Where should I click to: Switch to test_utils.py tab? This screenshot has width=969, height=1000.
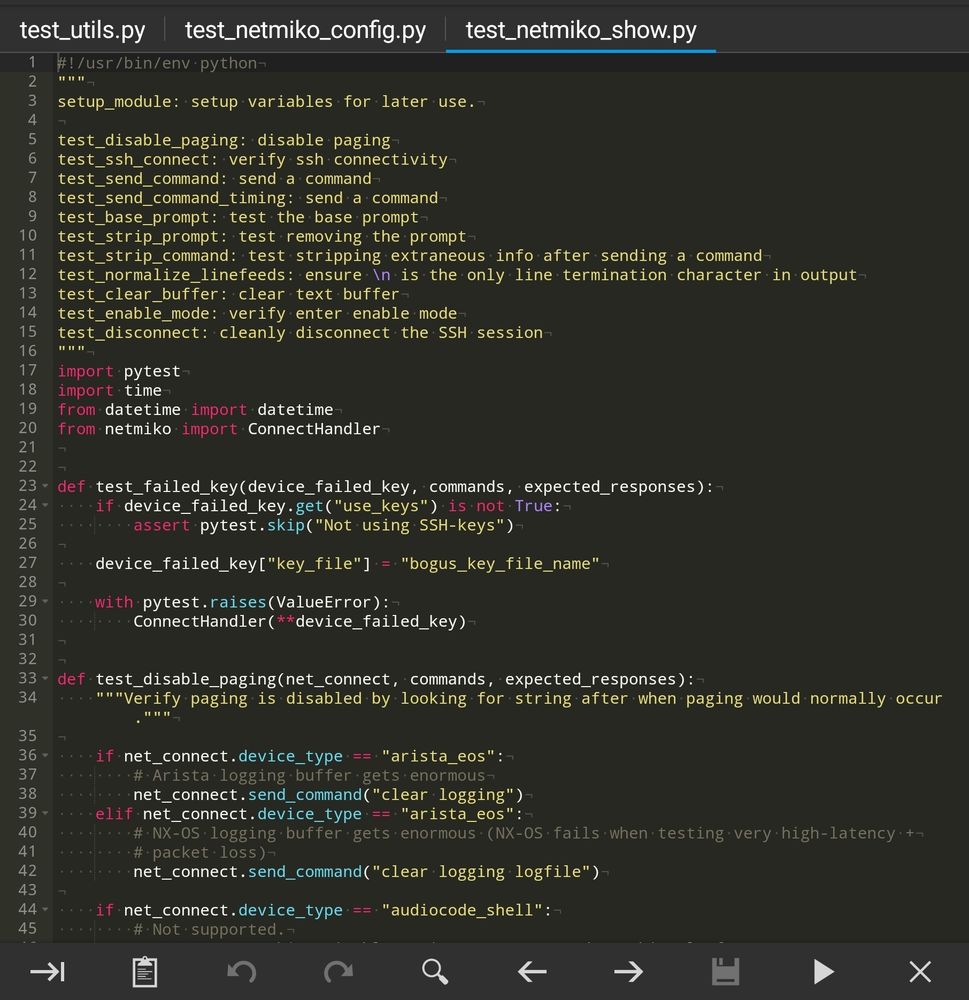tap(82, 30)
